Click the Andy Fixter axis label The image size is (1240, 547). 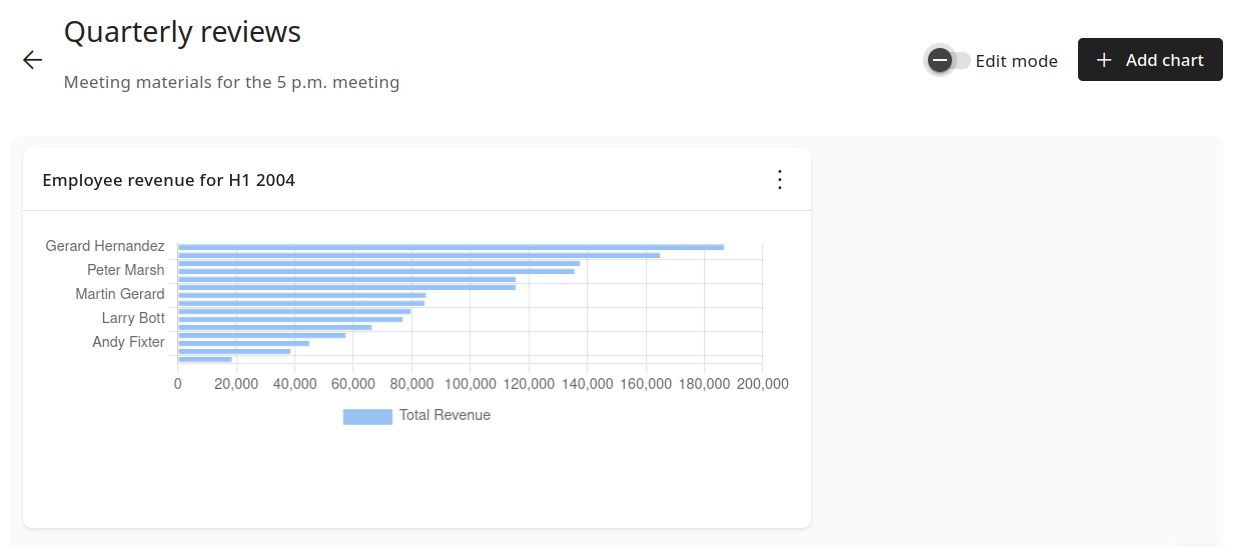pos(128,342)
